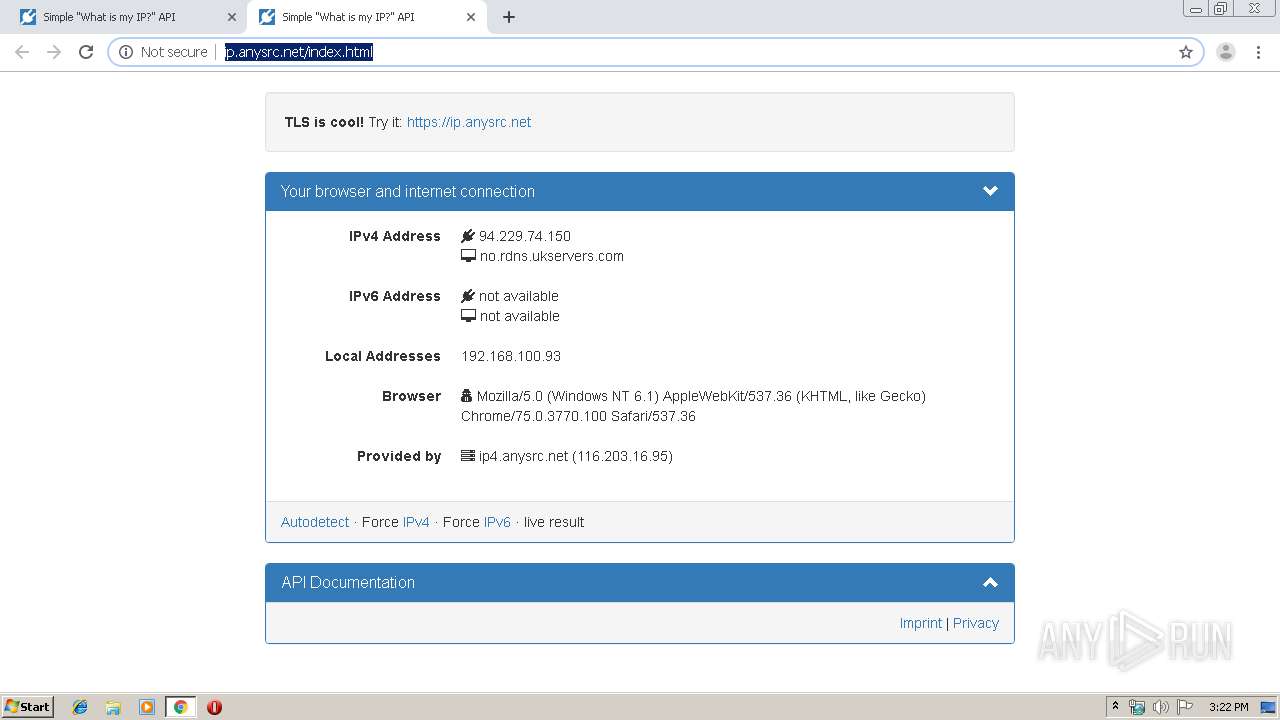The width and height of the screenshot is (1280, 720).
Task: Select the second 'What is my IP?' tab
Action: coord(366,17)
